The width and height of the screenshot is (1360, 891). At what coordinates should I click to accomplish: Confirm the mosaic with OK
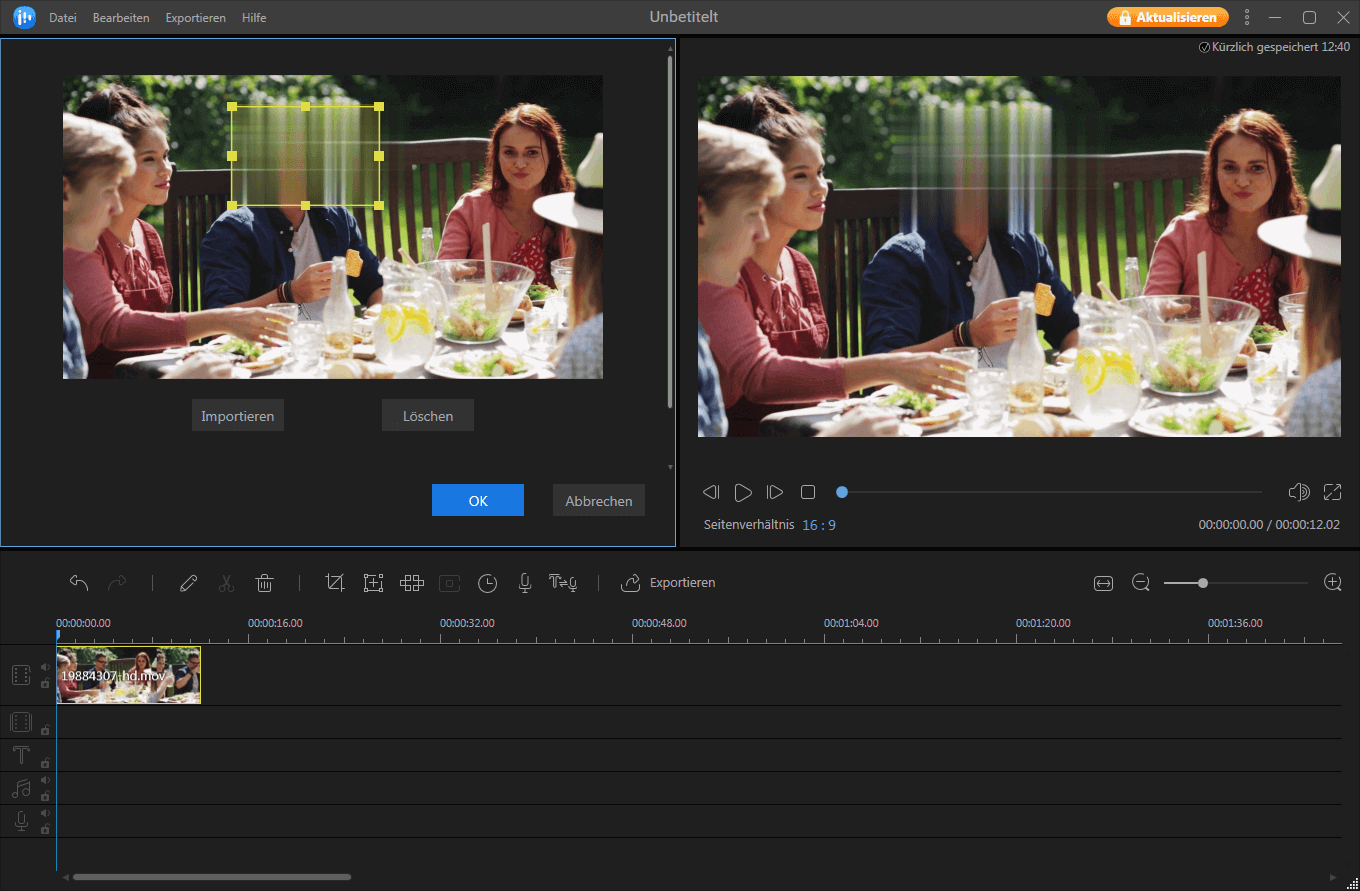tap(477, 500)
